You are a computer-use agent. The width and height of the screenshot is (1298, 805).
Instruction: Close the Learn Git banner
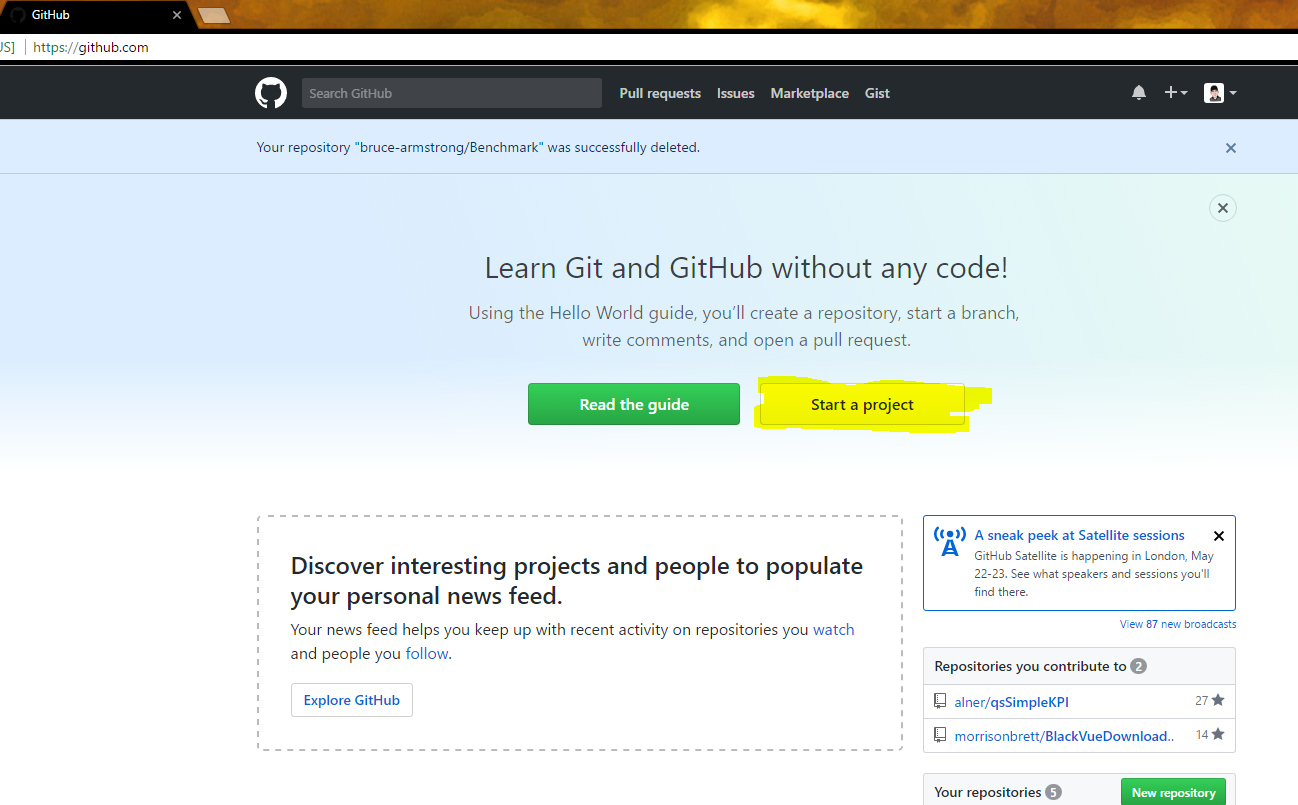[x=1223, y=208]
